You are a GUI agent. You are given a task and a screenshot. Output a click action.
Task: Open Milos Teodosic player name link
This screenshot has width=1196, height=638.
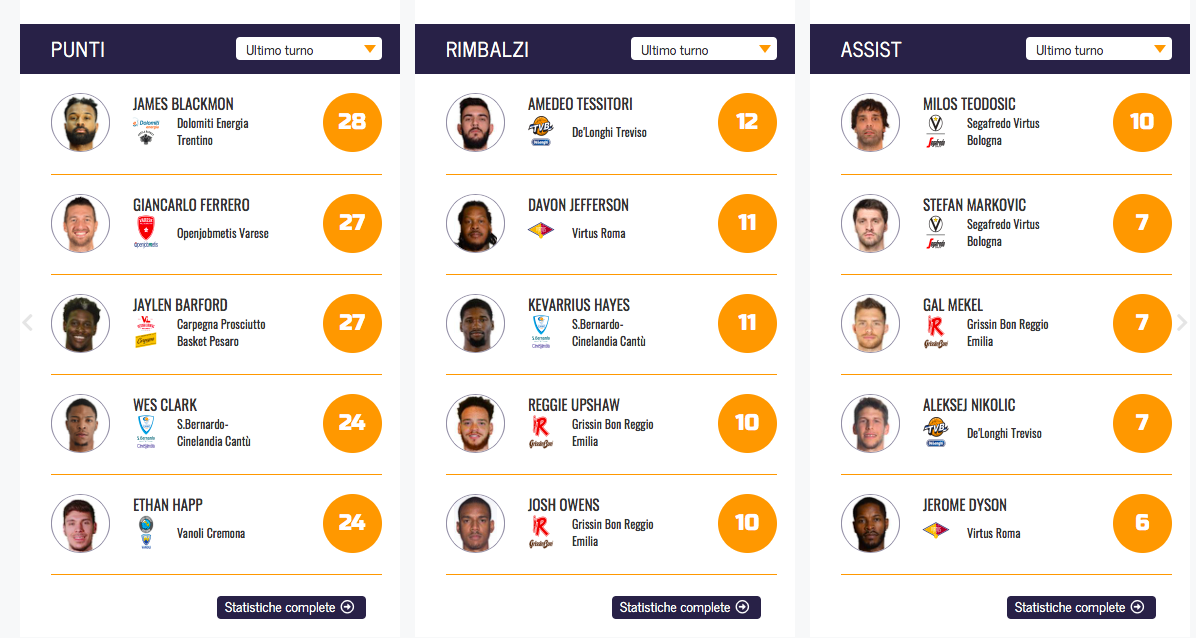click(x=974, y=104)
